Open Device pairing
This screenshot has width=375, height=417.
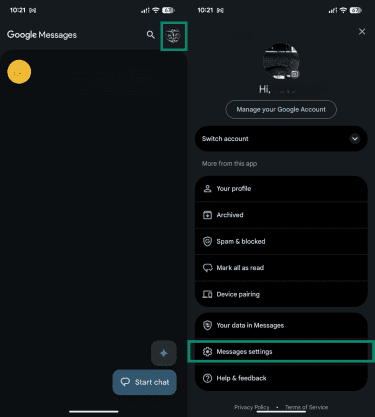click(281, 294)
